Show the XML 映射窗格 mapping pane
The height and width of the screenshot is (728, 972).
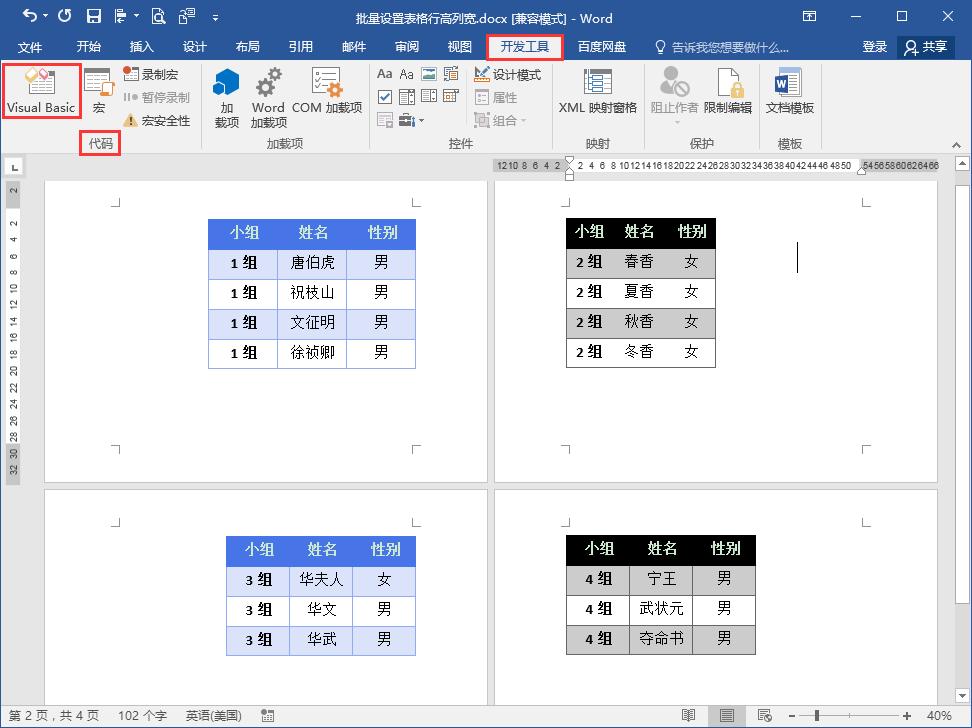point(596,96)
